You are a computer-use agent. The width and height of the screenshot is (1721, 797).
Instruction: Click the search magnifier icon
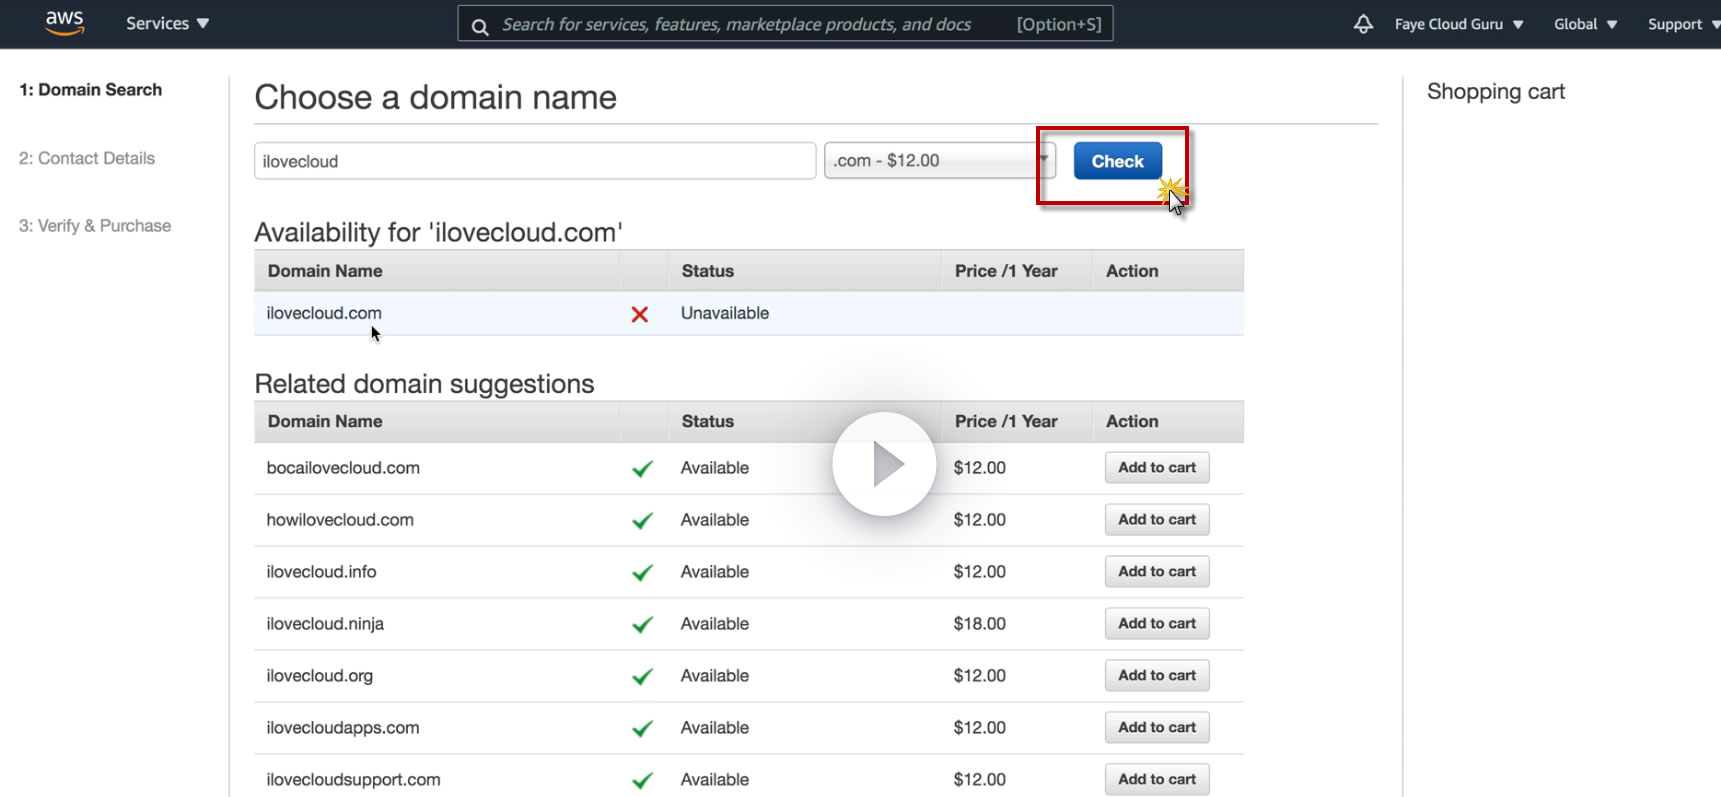[480, 26]
